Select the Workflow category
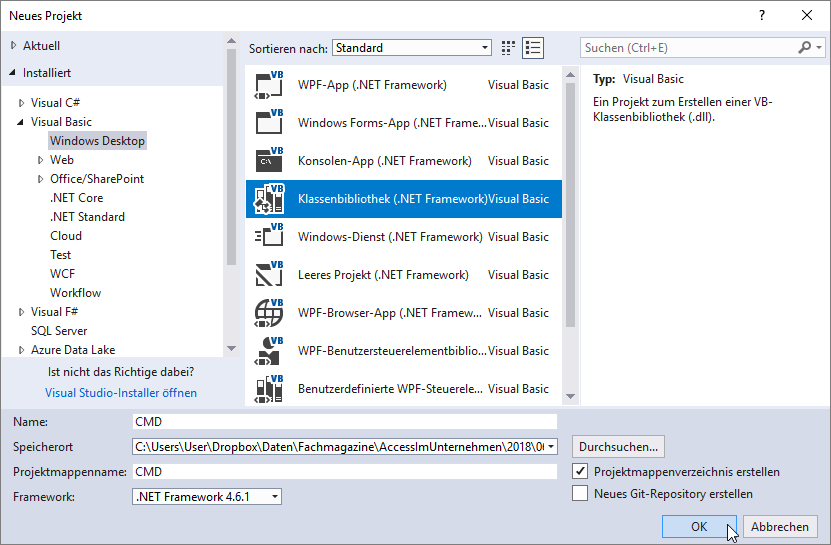The height and width of the screenshot is (545, 831). 75,293
